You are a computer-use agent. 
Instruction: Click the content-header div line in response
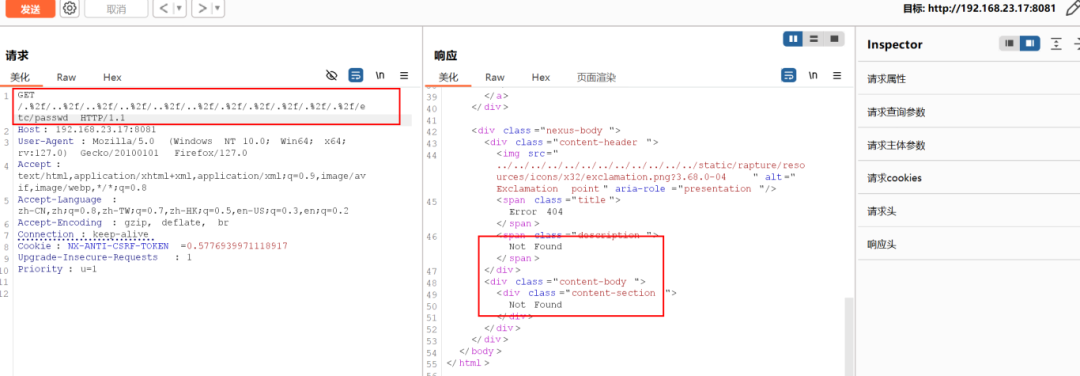click(571, 142)
